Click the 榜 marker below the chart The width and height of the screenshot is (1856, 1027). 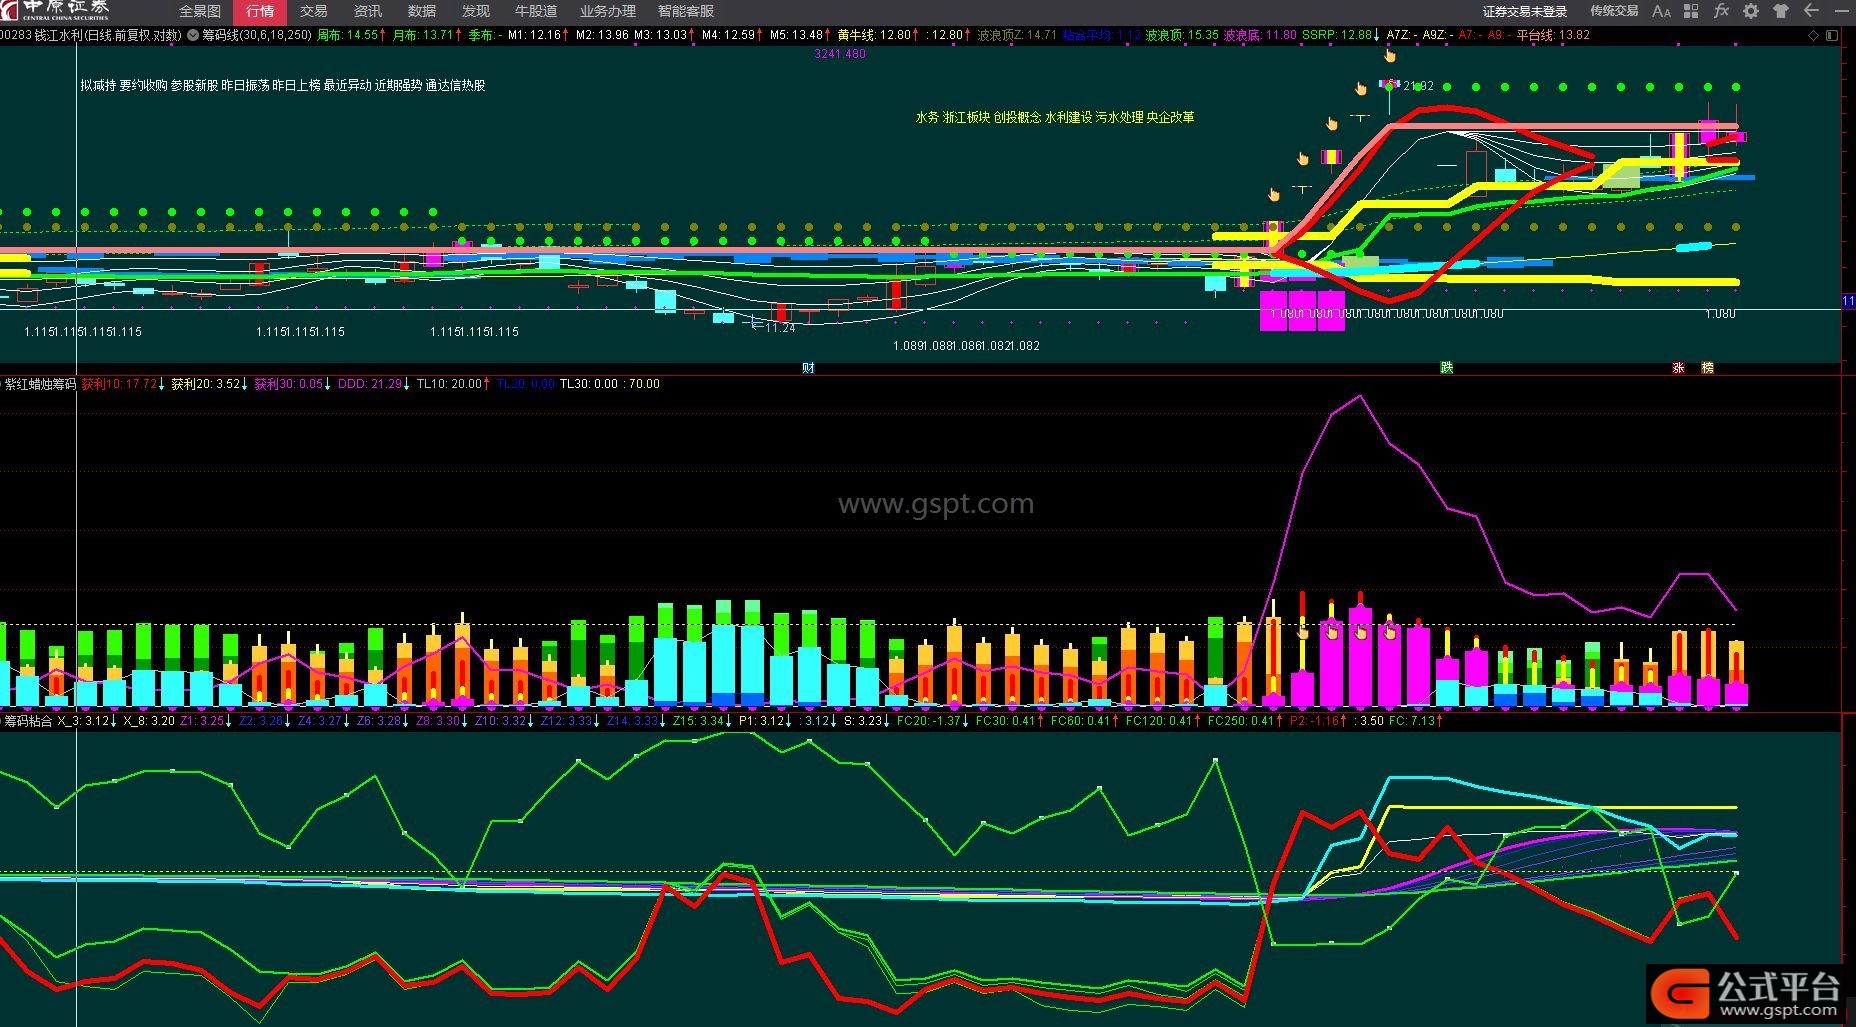coord(1707,368)
